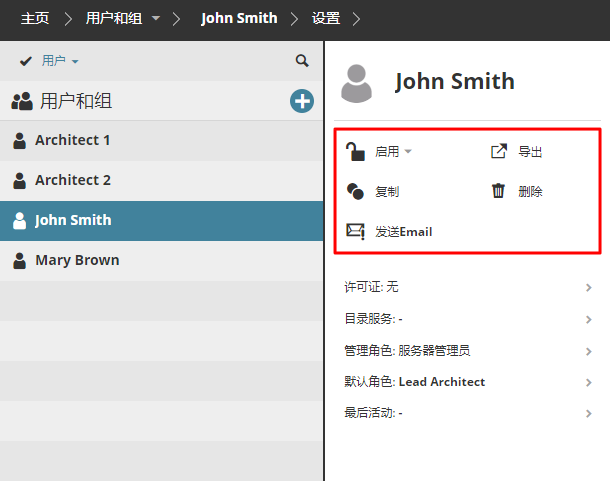Select John Smith in the breadcrumb
This screenshot has width=610, height=481.
point(239,18)
